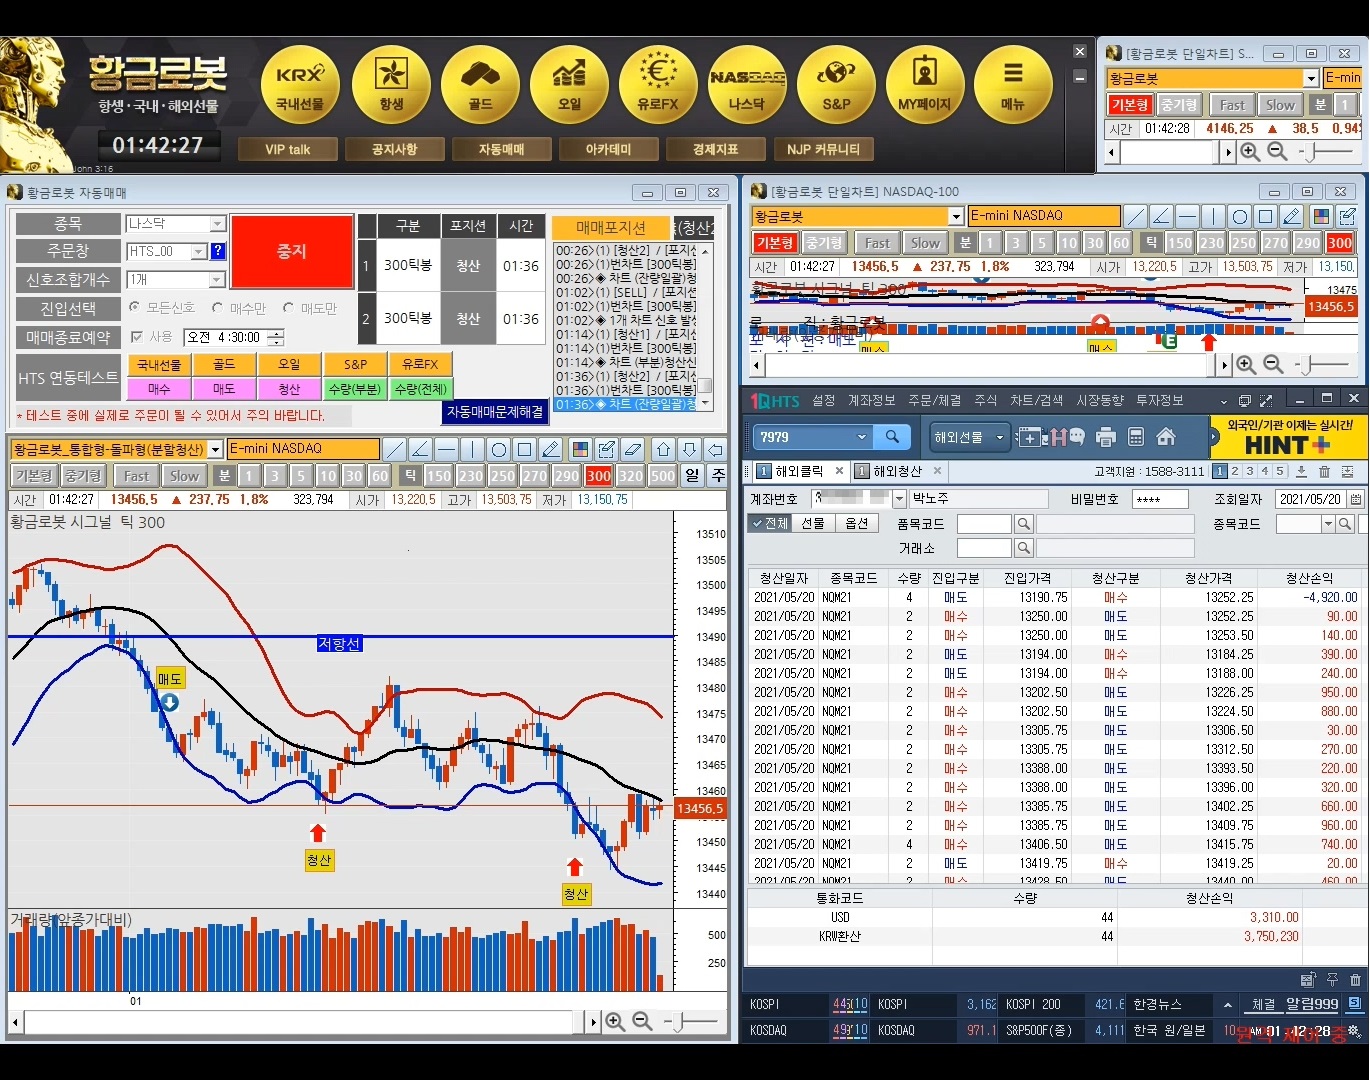Screen dimensions: 1370x1080
Task: Open the 오일 (Oil) round launcher button
Action: tap(569, 85)
